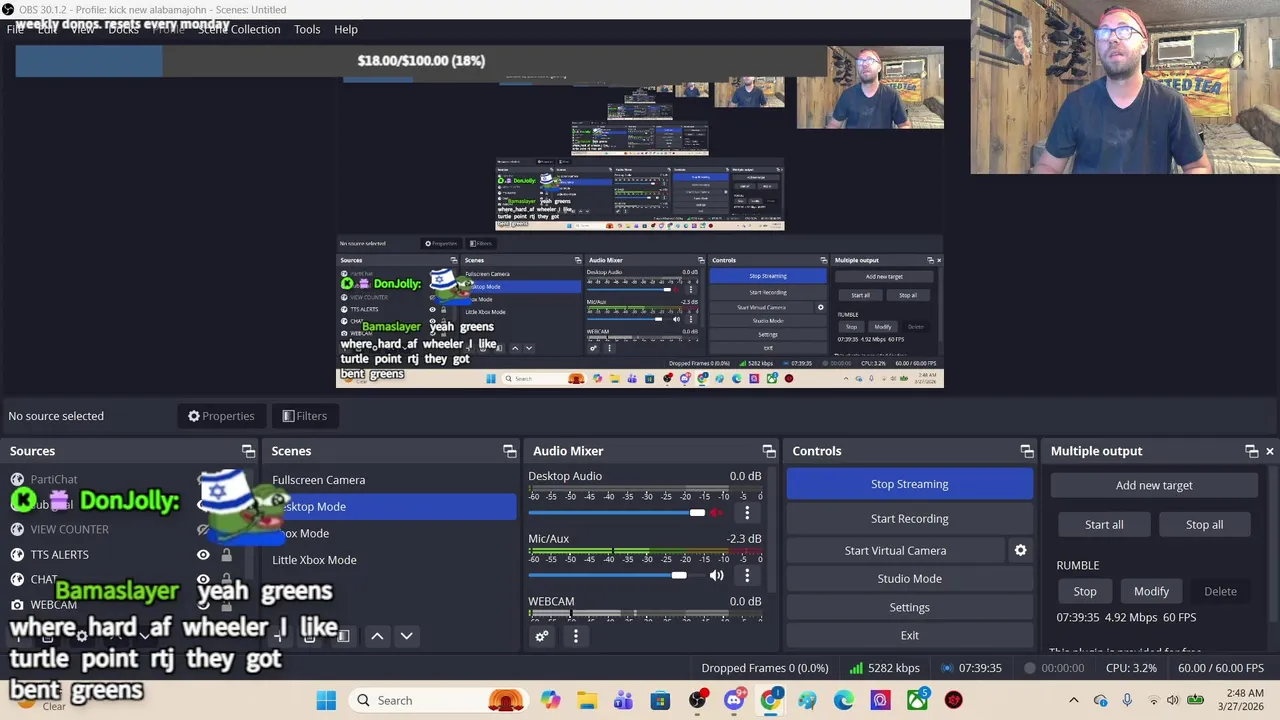
Task: Open the Windows Start menu
Action: click(326, 700)
